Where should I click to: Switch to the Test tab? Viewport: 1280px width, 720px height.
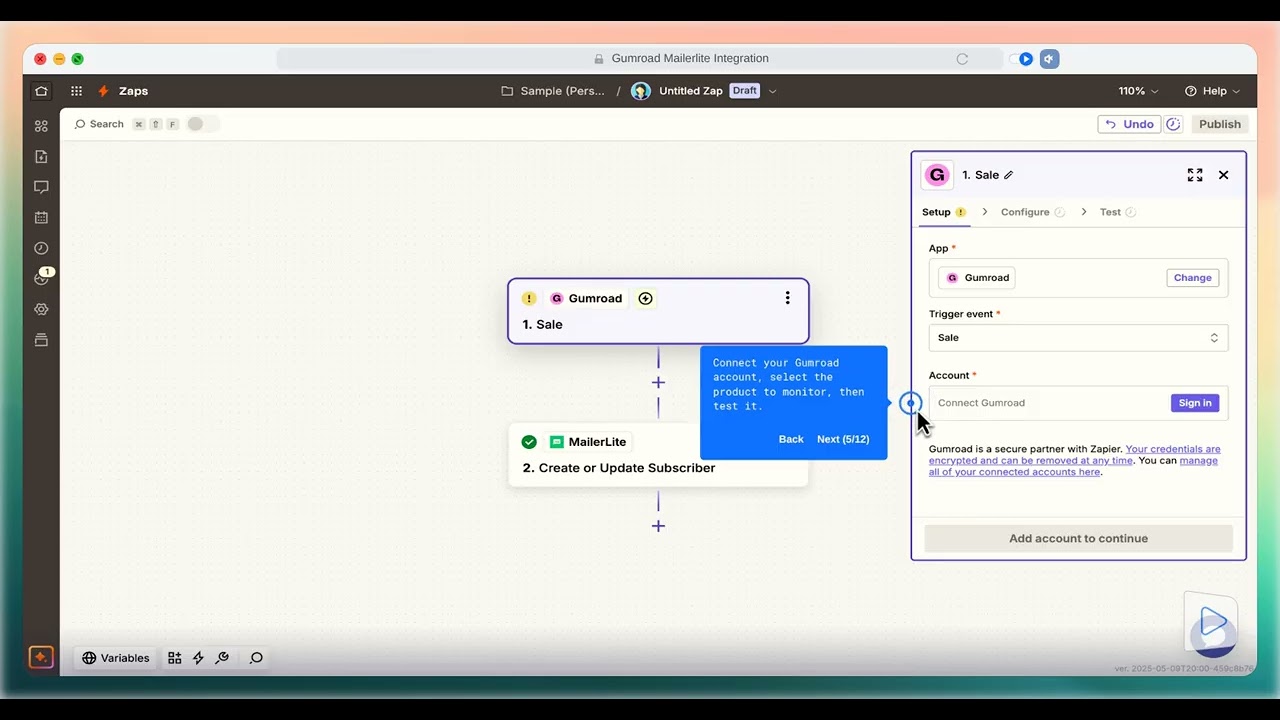1117,212
